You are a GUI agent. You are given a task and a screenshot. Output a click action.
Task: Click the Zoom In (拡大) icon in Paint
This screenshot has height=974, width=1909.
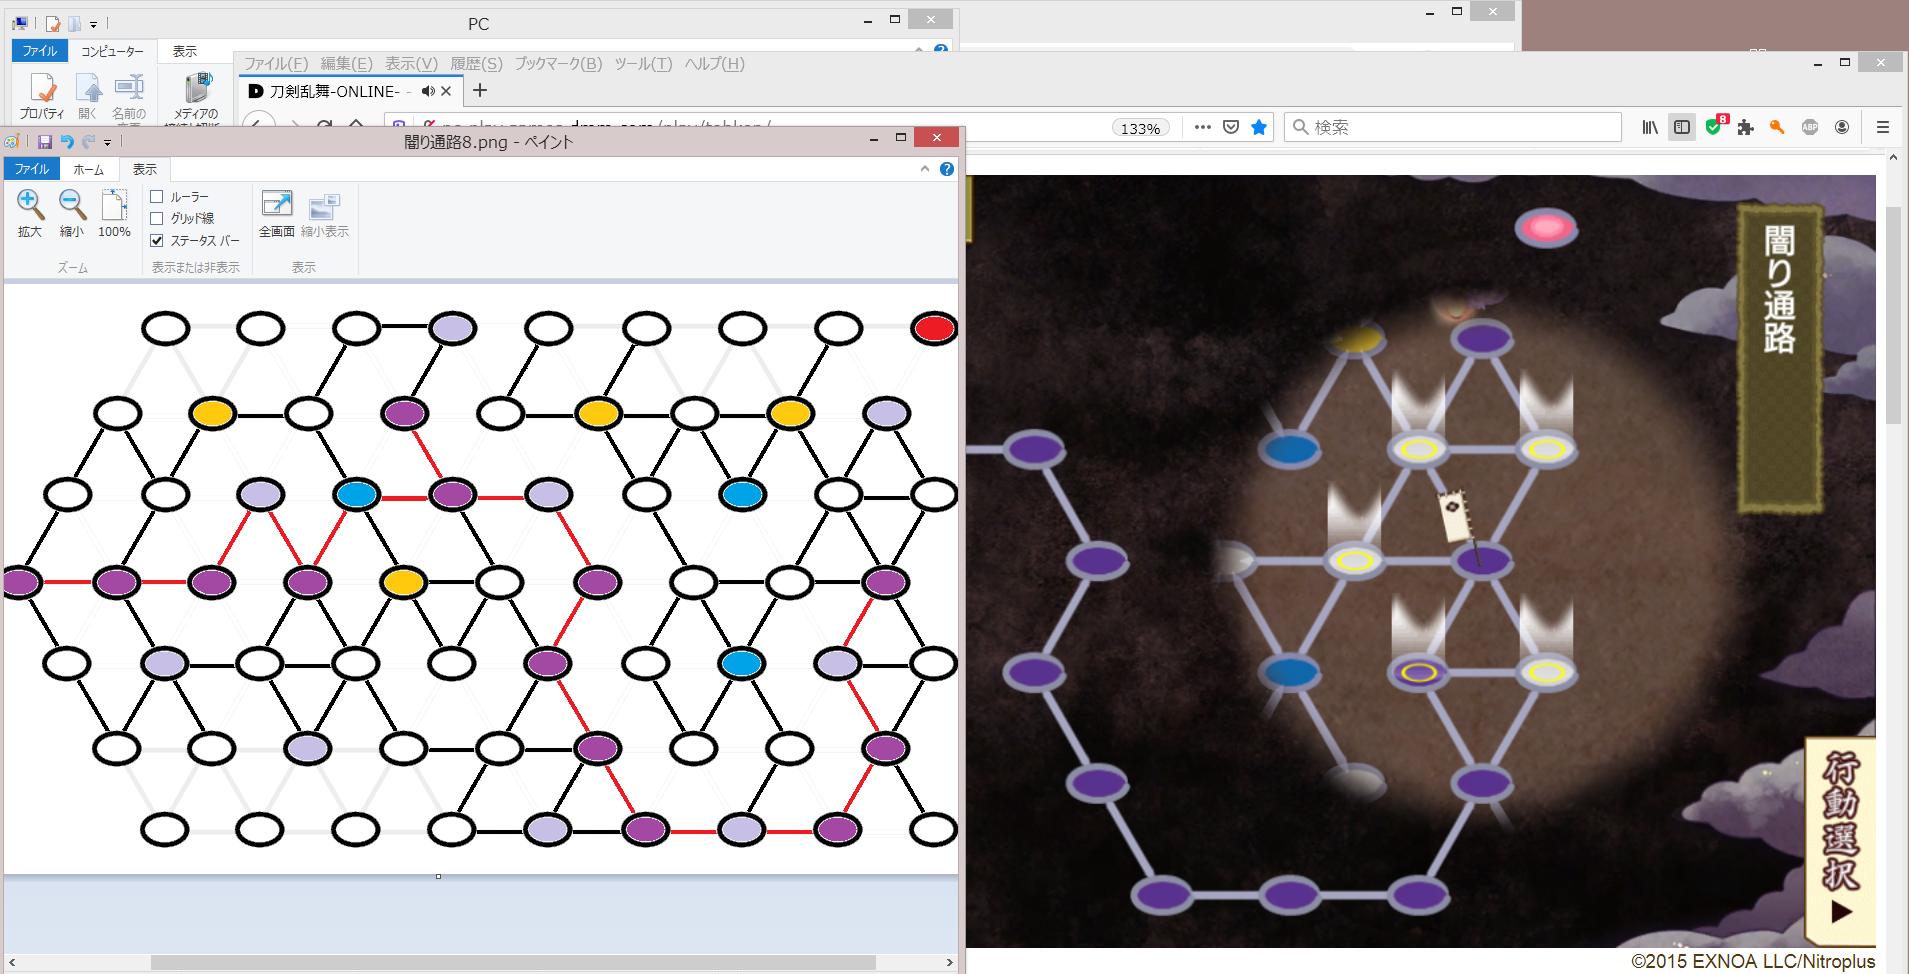coord(30,205)
